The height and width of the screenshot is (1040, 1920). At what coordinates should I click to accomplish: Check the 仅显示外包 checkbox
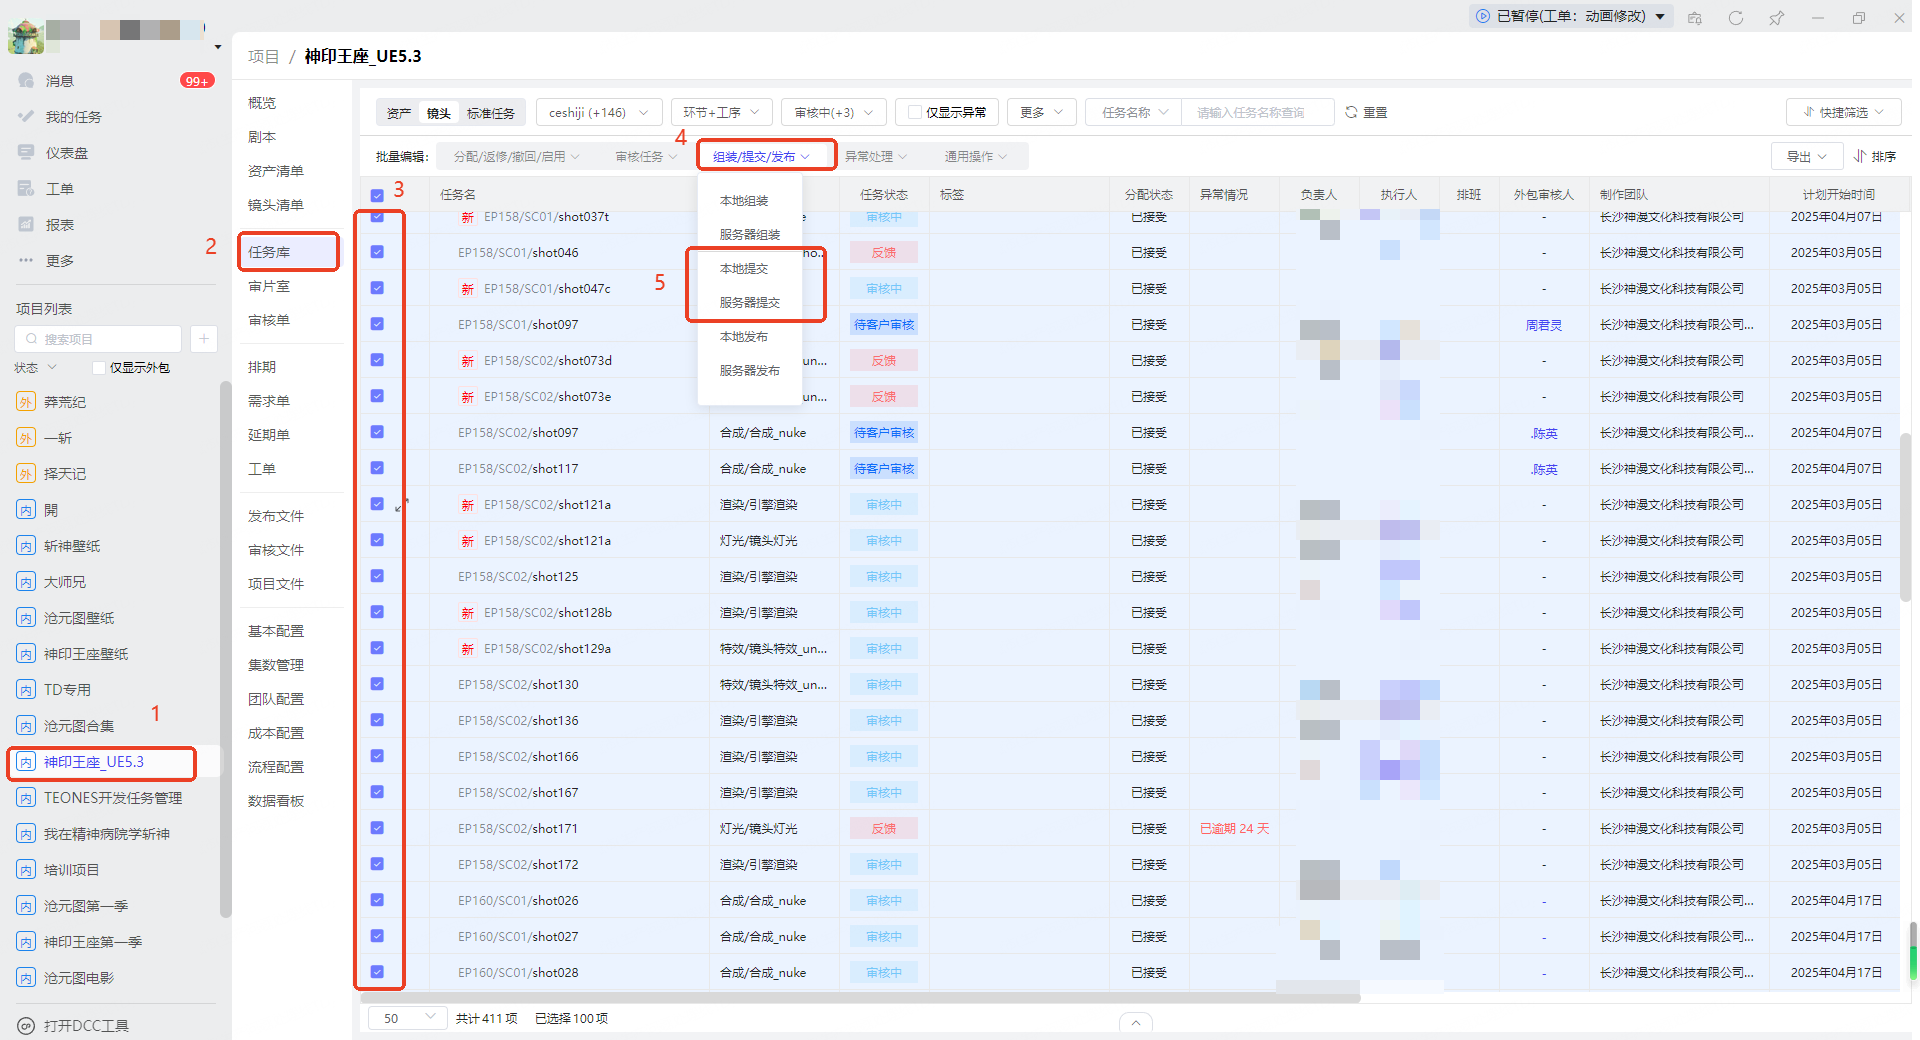(99, 368)
